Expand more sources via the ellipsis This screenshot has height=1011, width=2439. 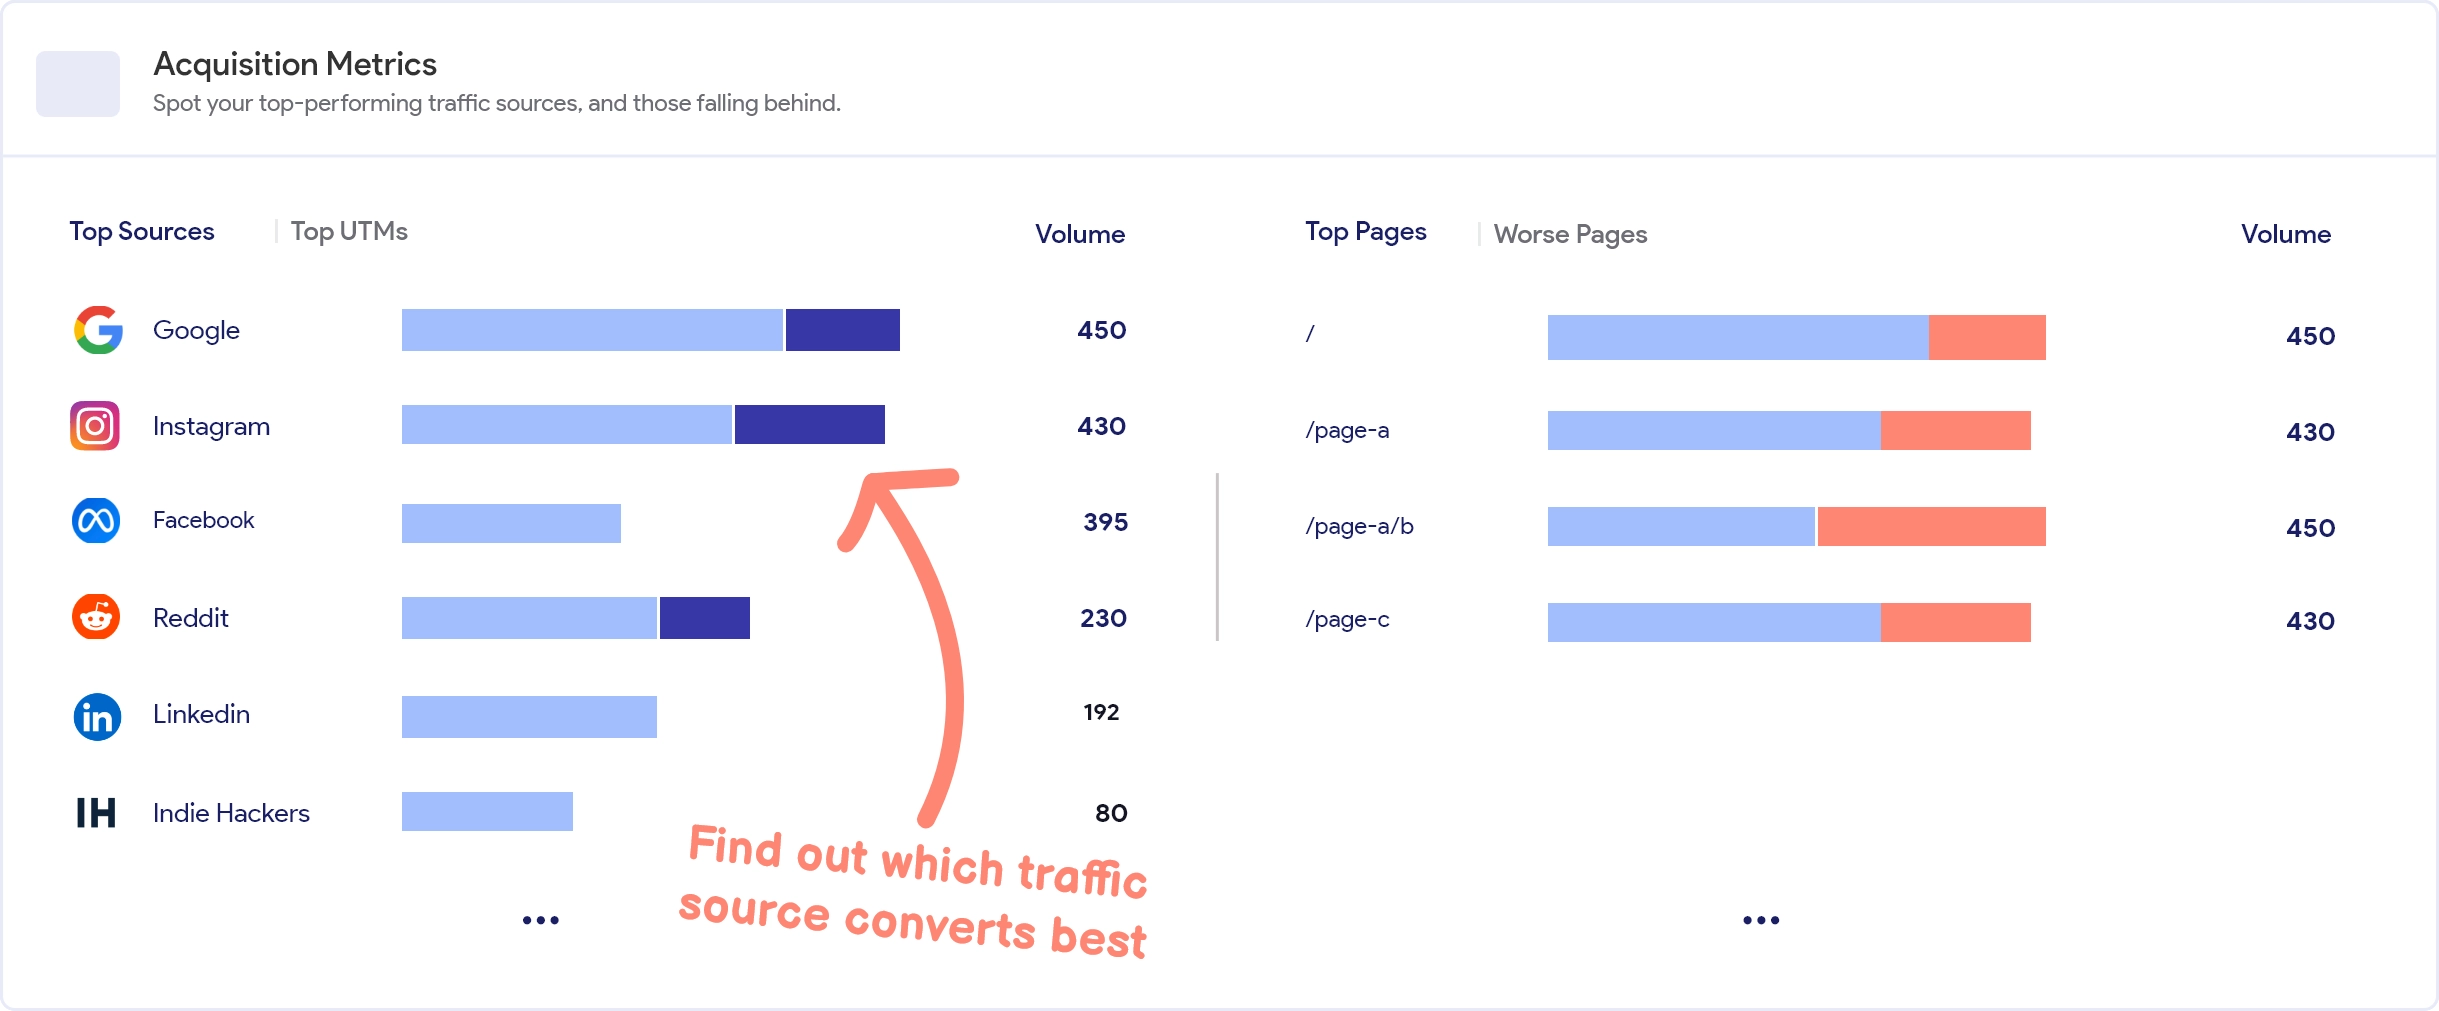(x=540, y=920)
